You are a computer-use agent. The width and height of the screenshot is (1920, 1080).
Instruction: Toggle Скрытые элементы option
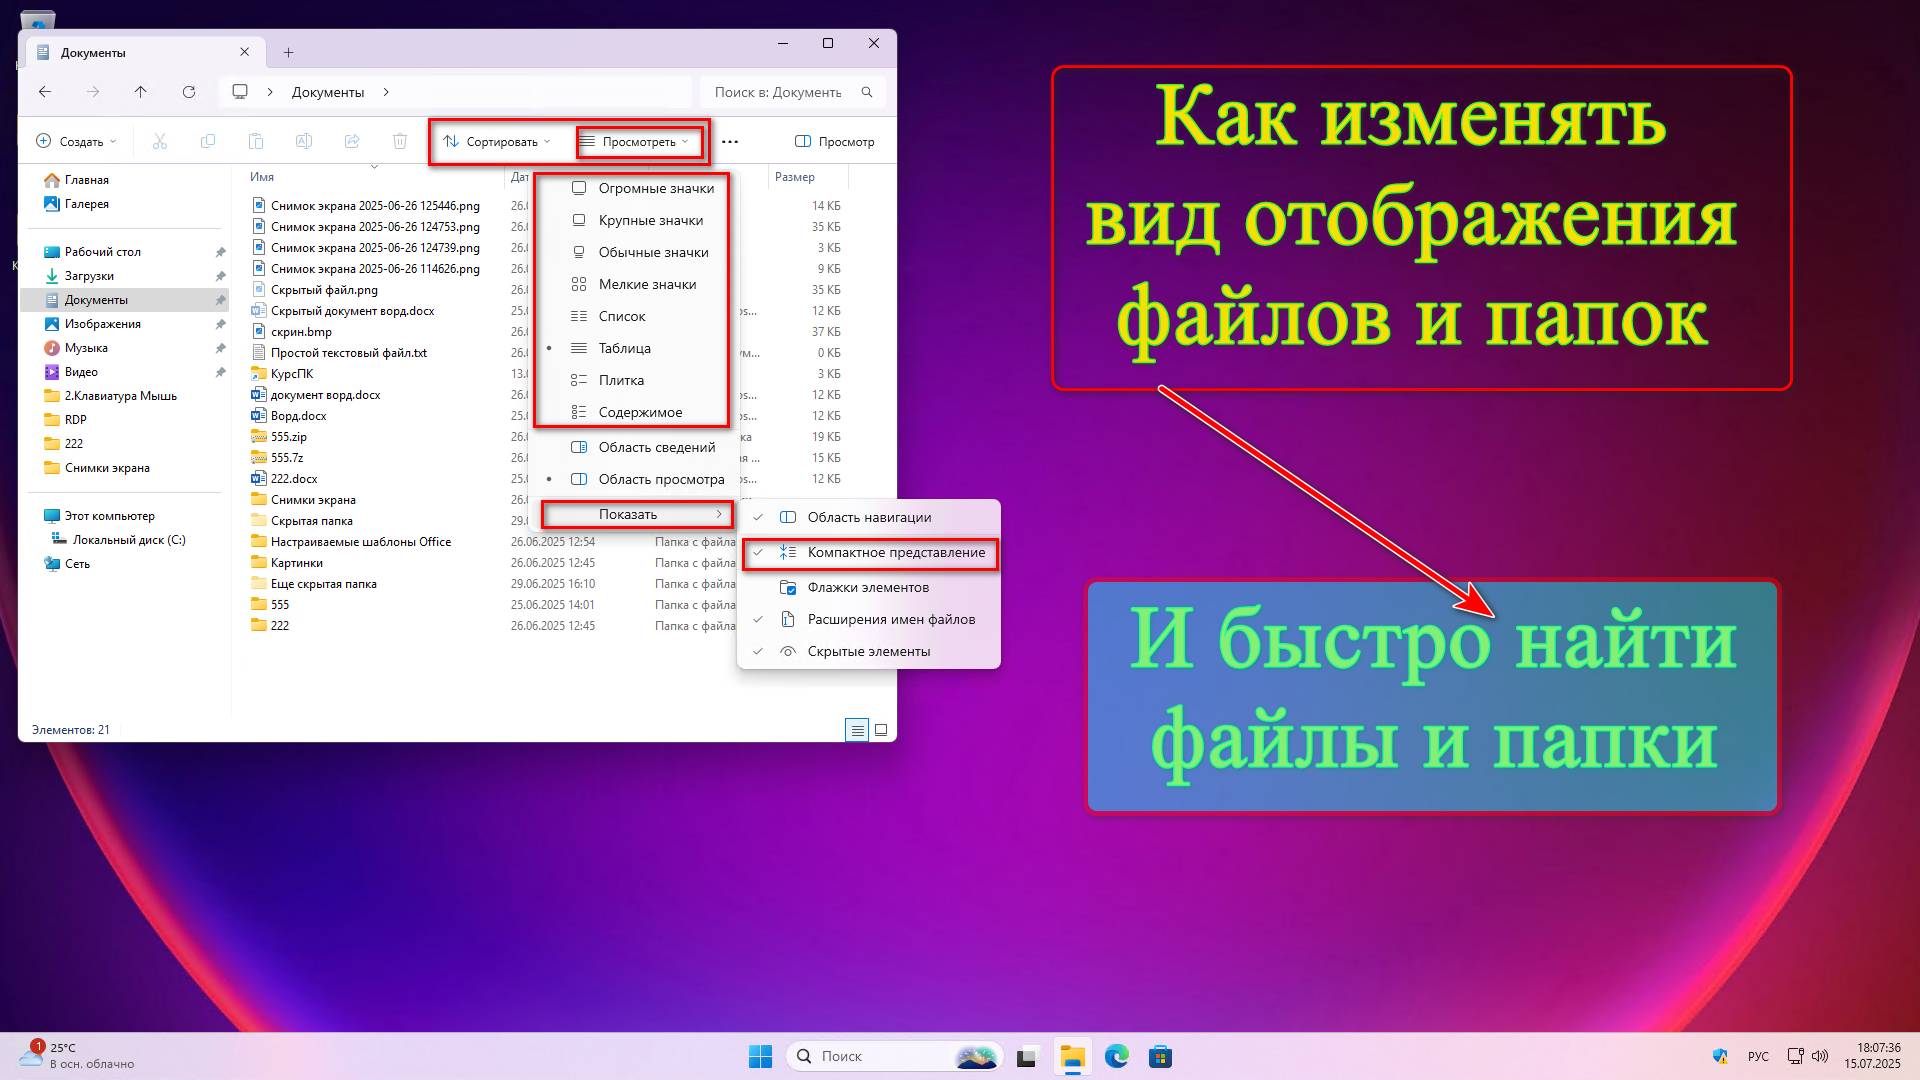point(869,651)
